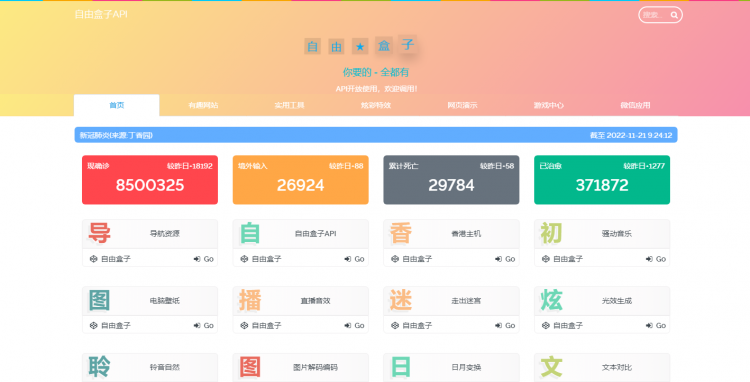Click the star tile in the title
Image resolution: width=750 pixels, height=382 pixels.
coord(360,46)
